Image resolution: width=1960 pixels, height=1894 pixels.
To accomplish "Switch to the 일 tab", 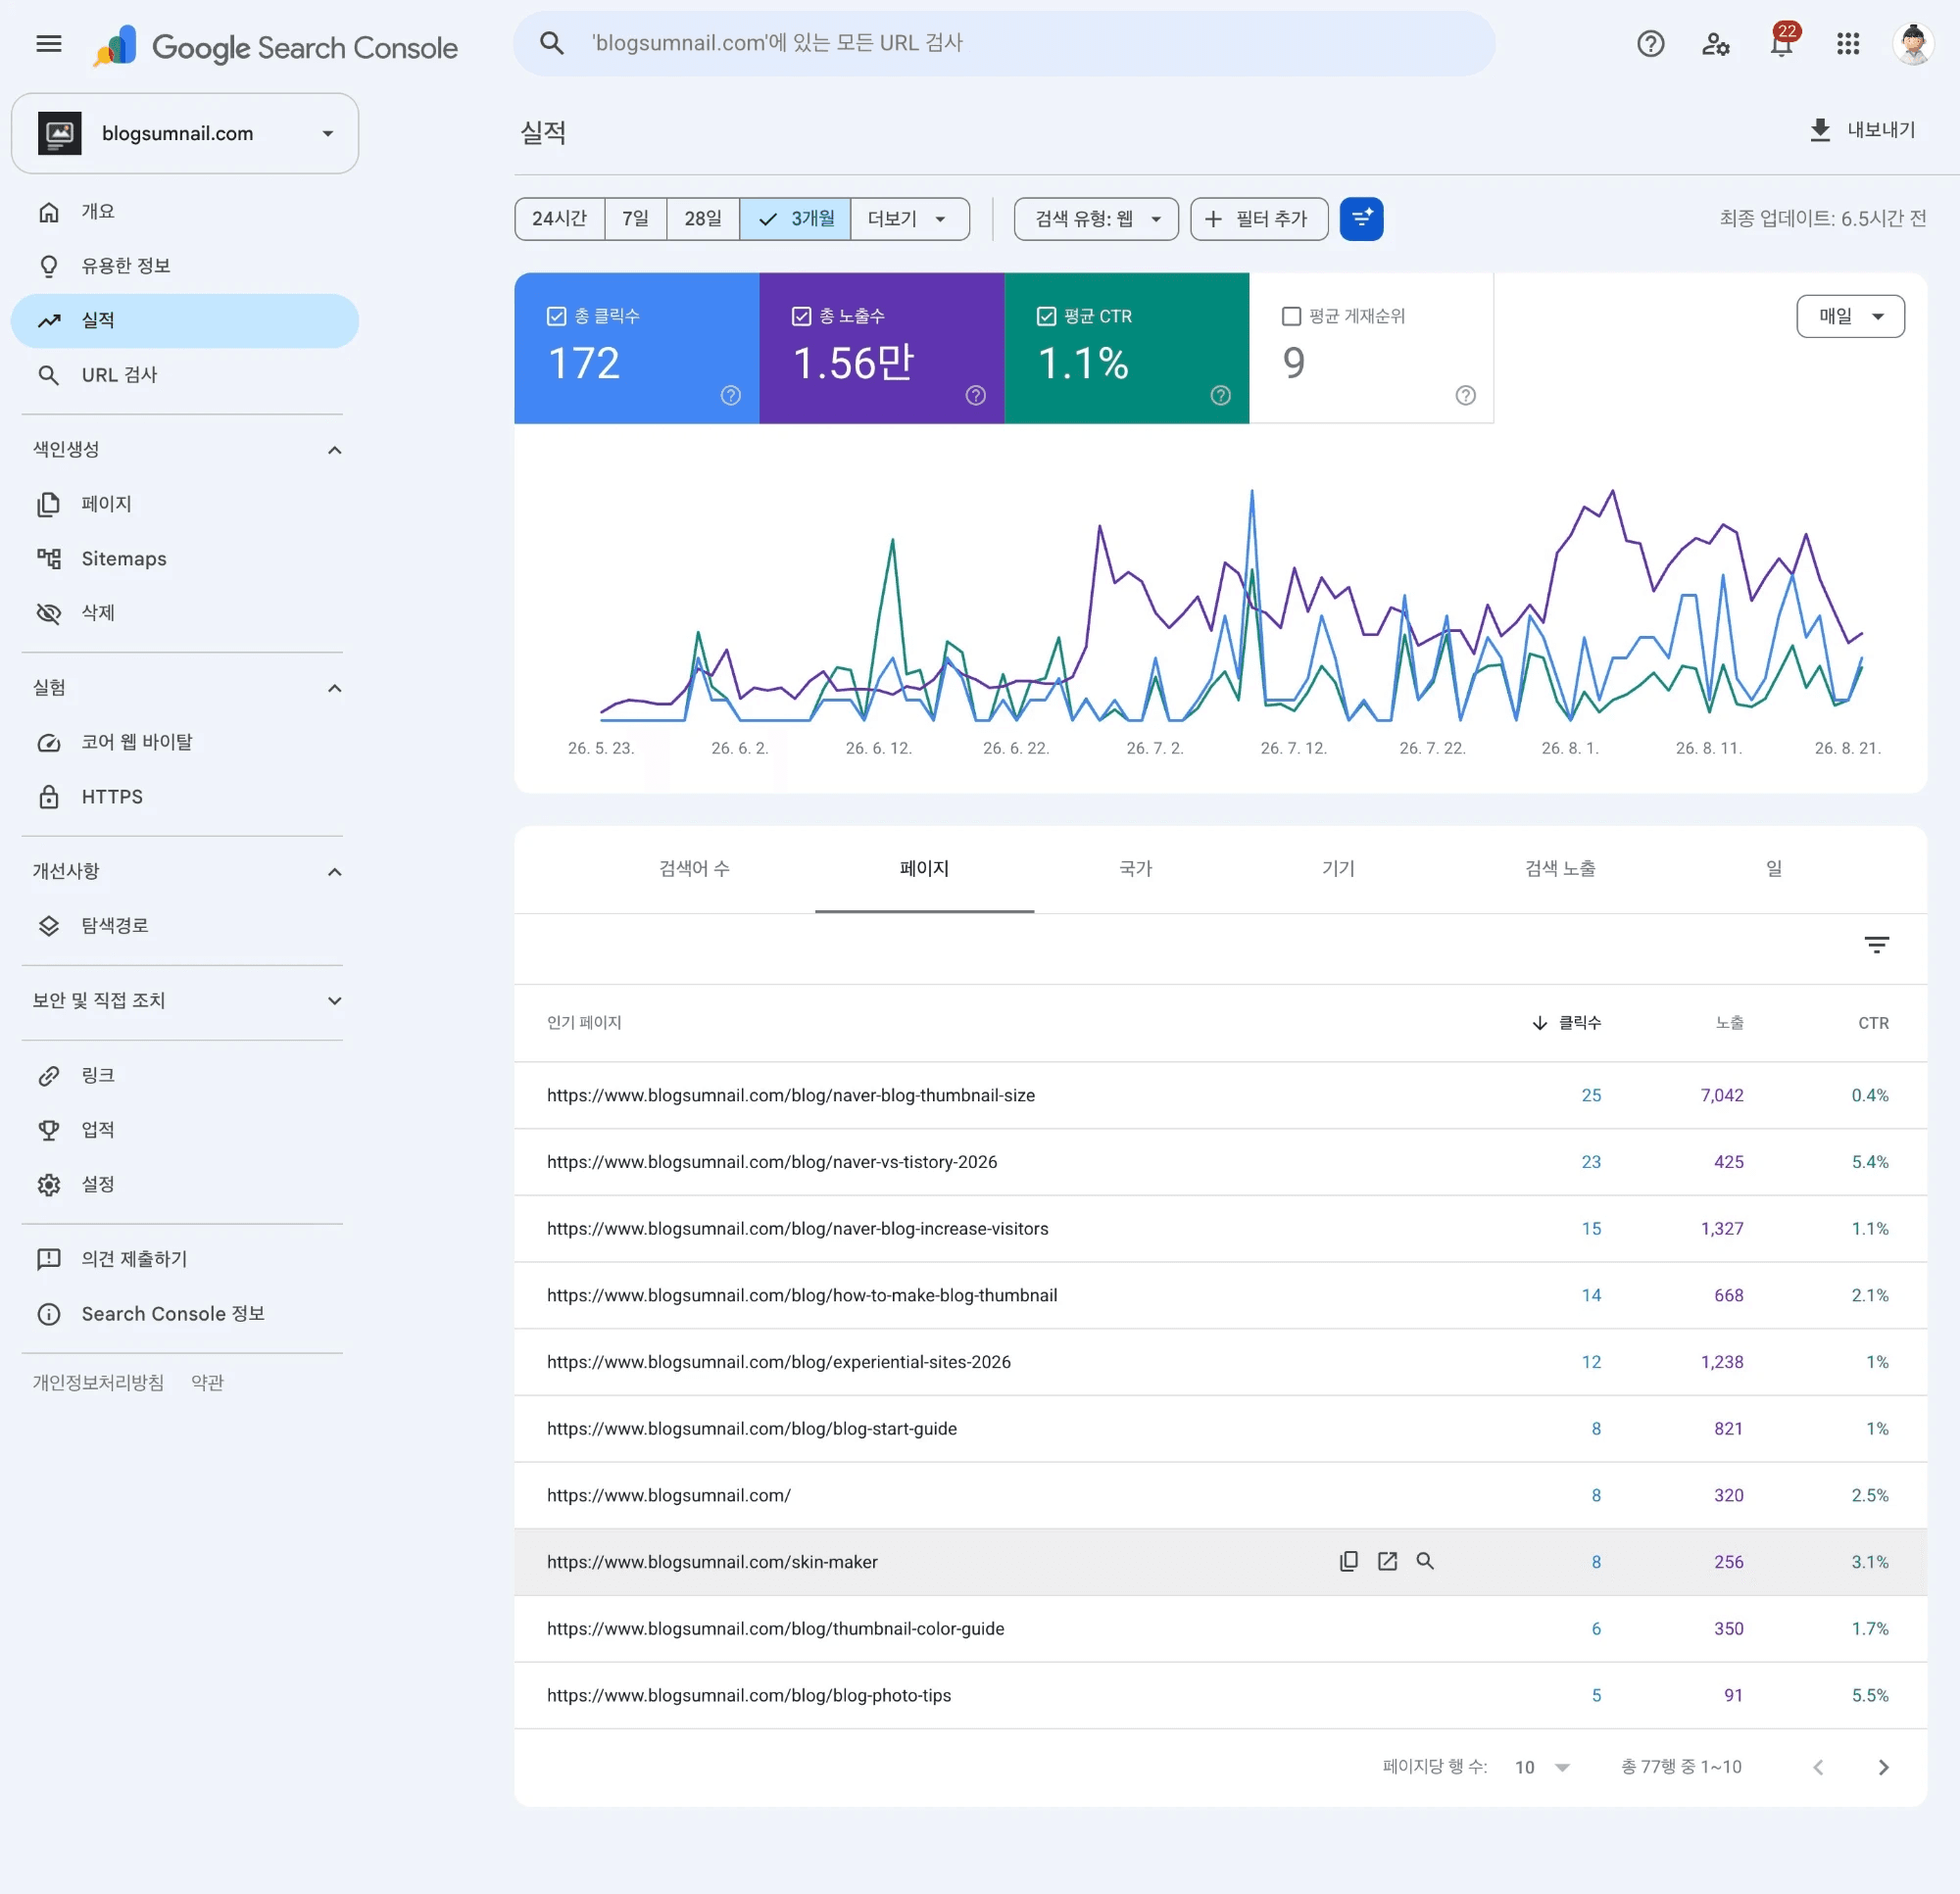I will coord(1773,868).
